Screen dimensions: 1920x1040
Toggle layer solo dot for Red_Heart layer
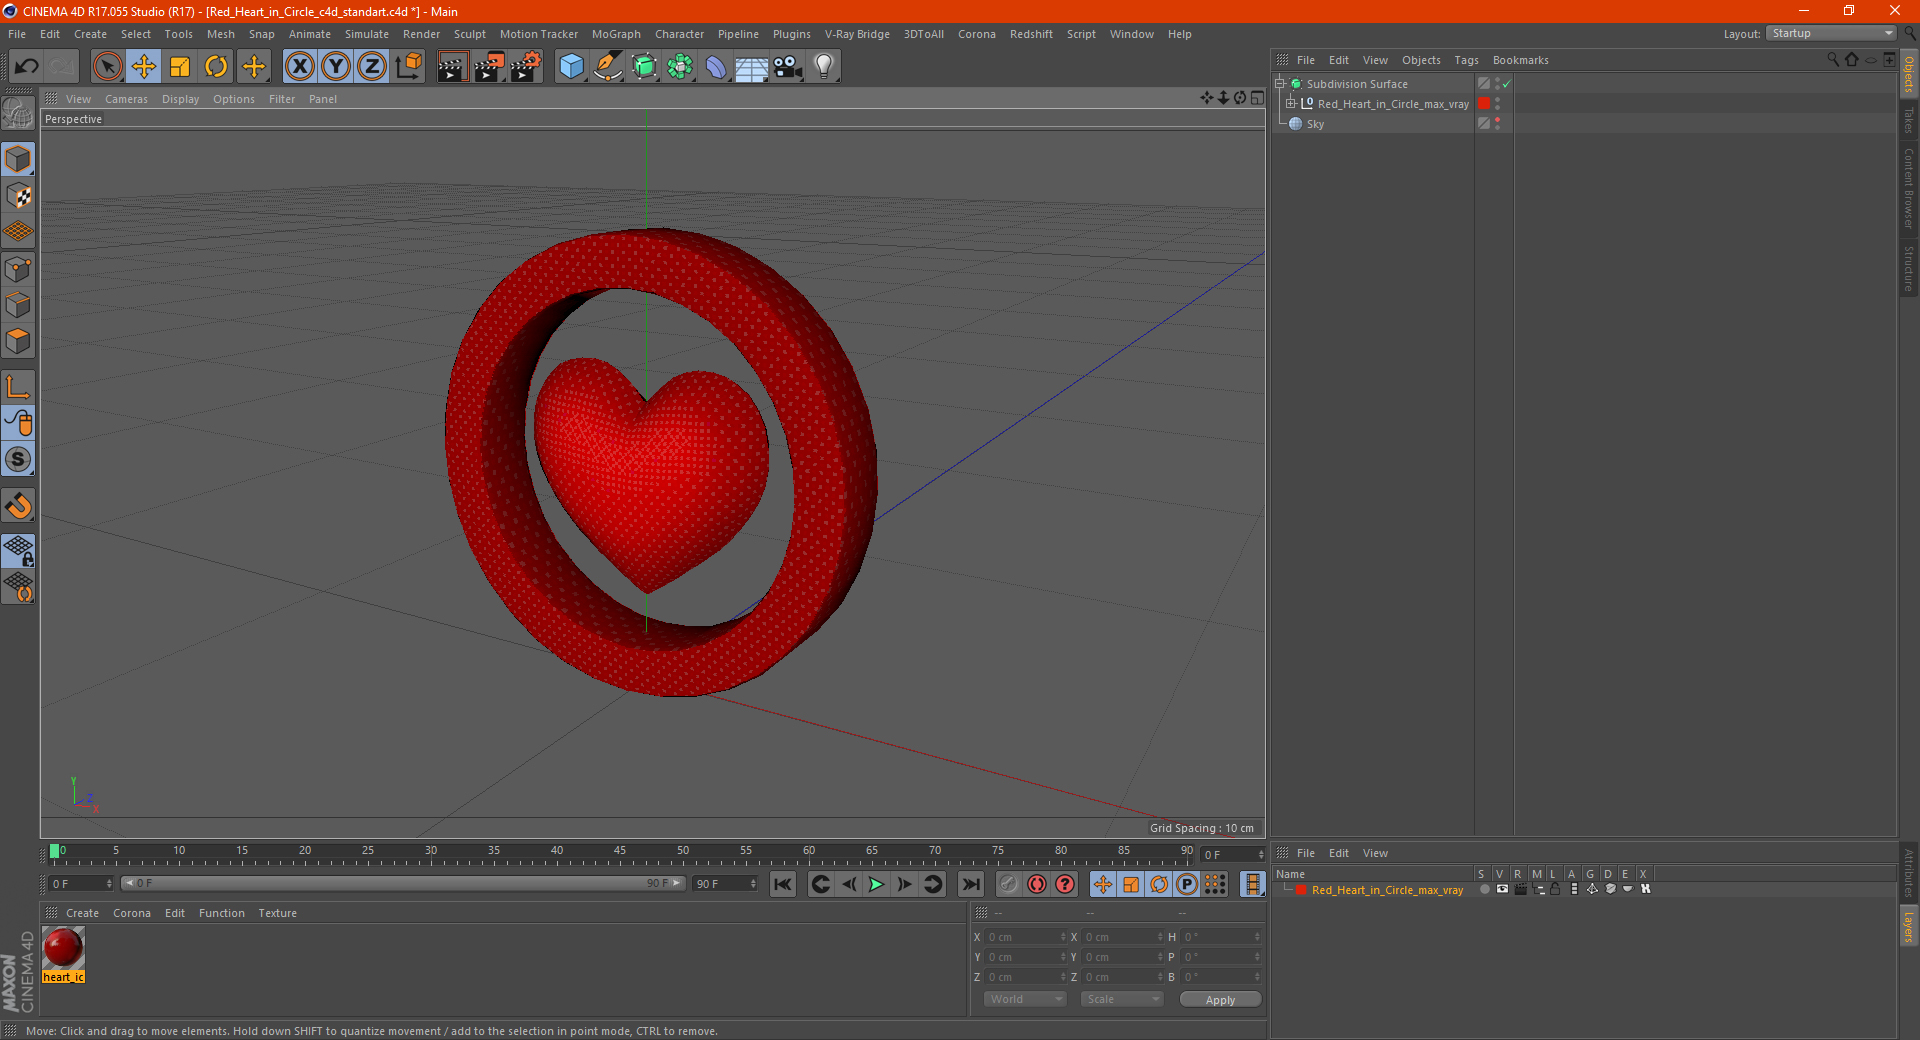point(1484,889)
